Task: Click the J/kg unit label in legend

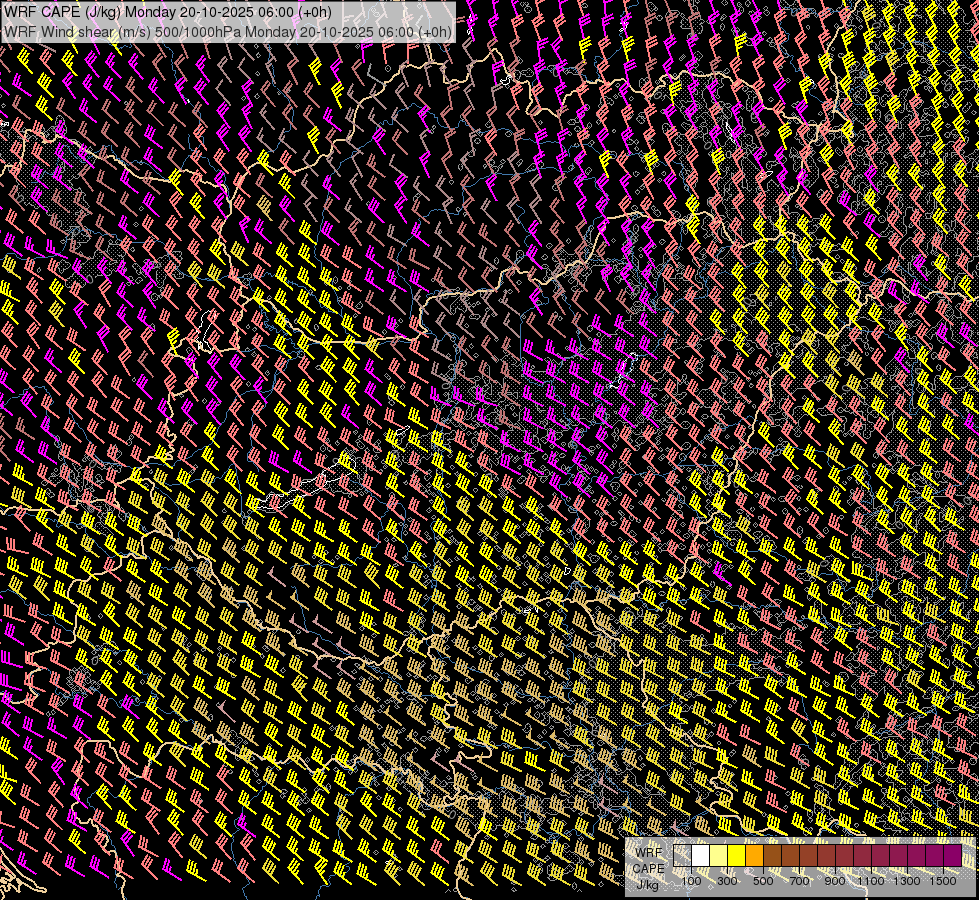Action: tap(648, 884)
